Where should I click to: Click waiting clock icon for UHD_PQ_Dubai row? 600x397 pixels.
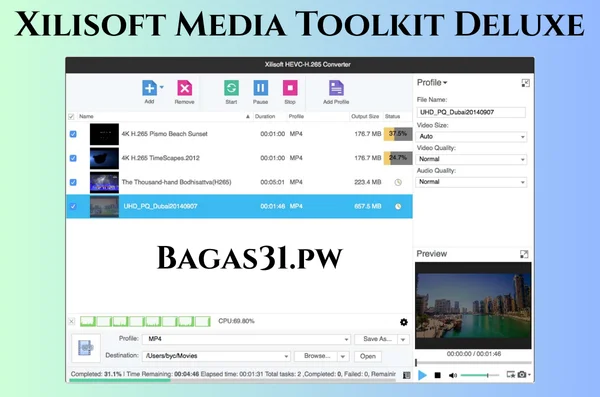click(x=398, y=206)
